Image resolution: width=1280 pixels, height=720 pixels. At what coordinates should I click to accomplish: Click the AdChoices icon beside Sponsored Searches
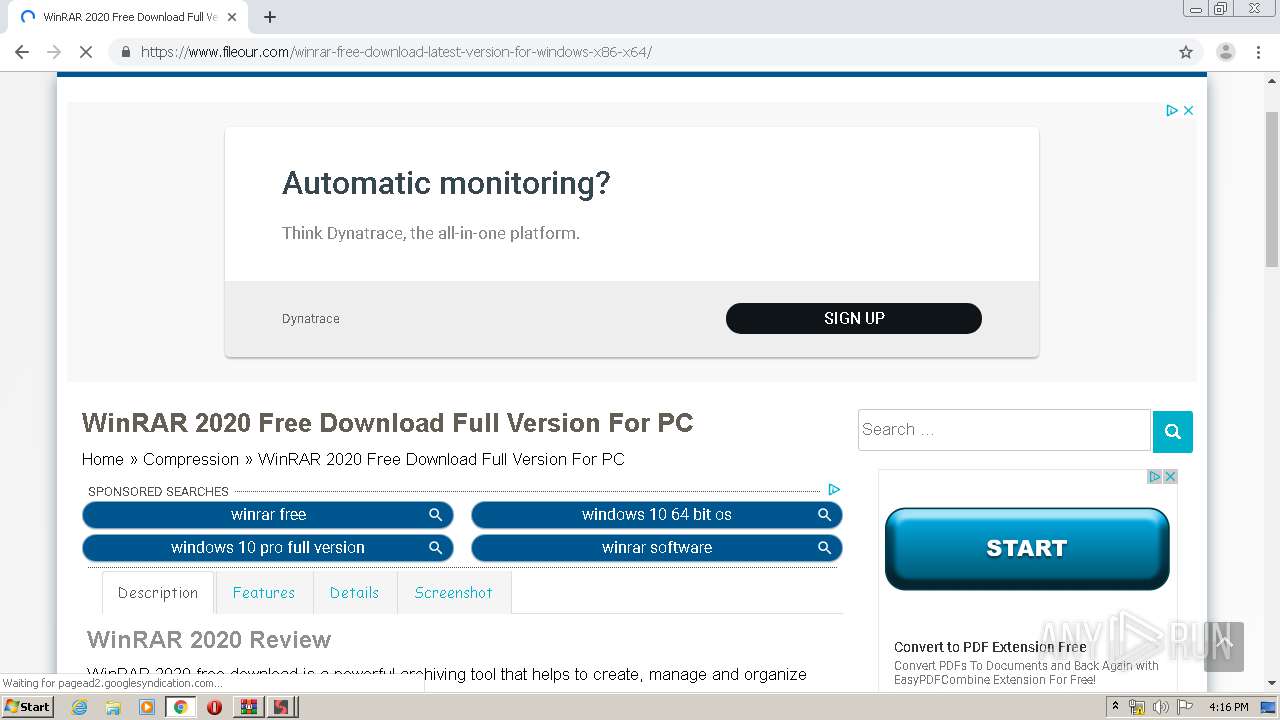click(x=834, y=490)
